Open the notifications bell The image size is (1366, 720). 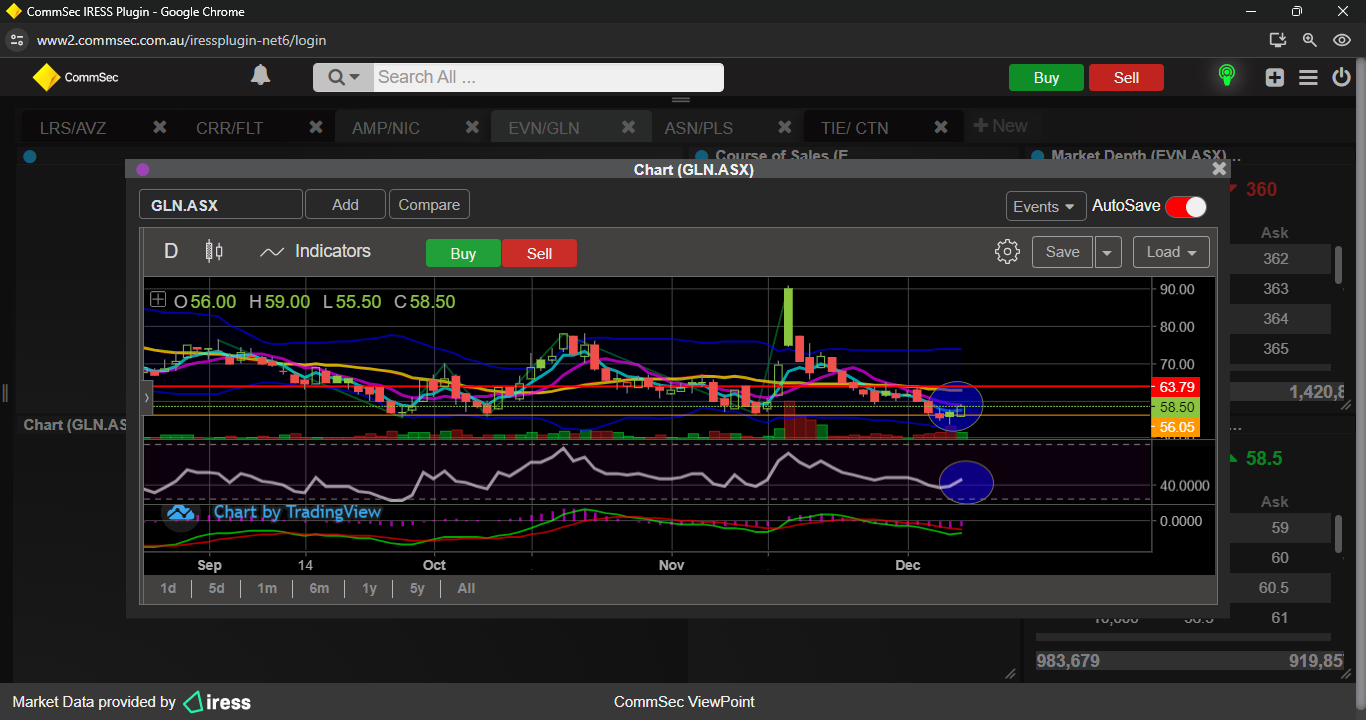260,76
